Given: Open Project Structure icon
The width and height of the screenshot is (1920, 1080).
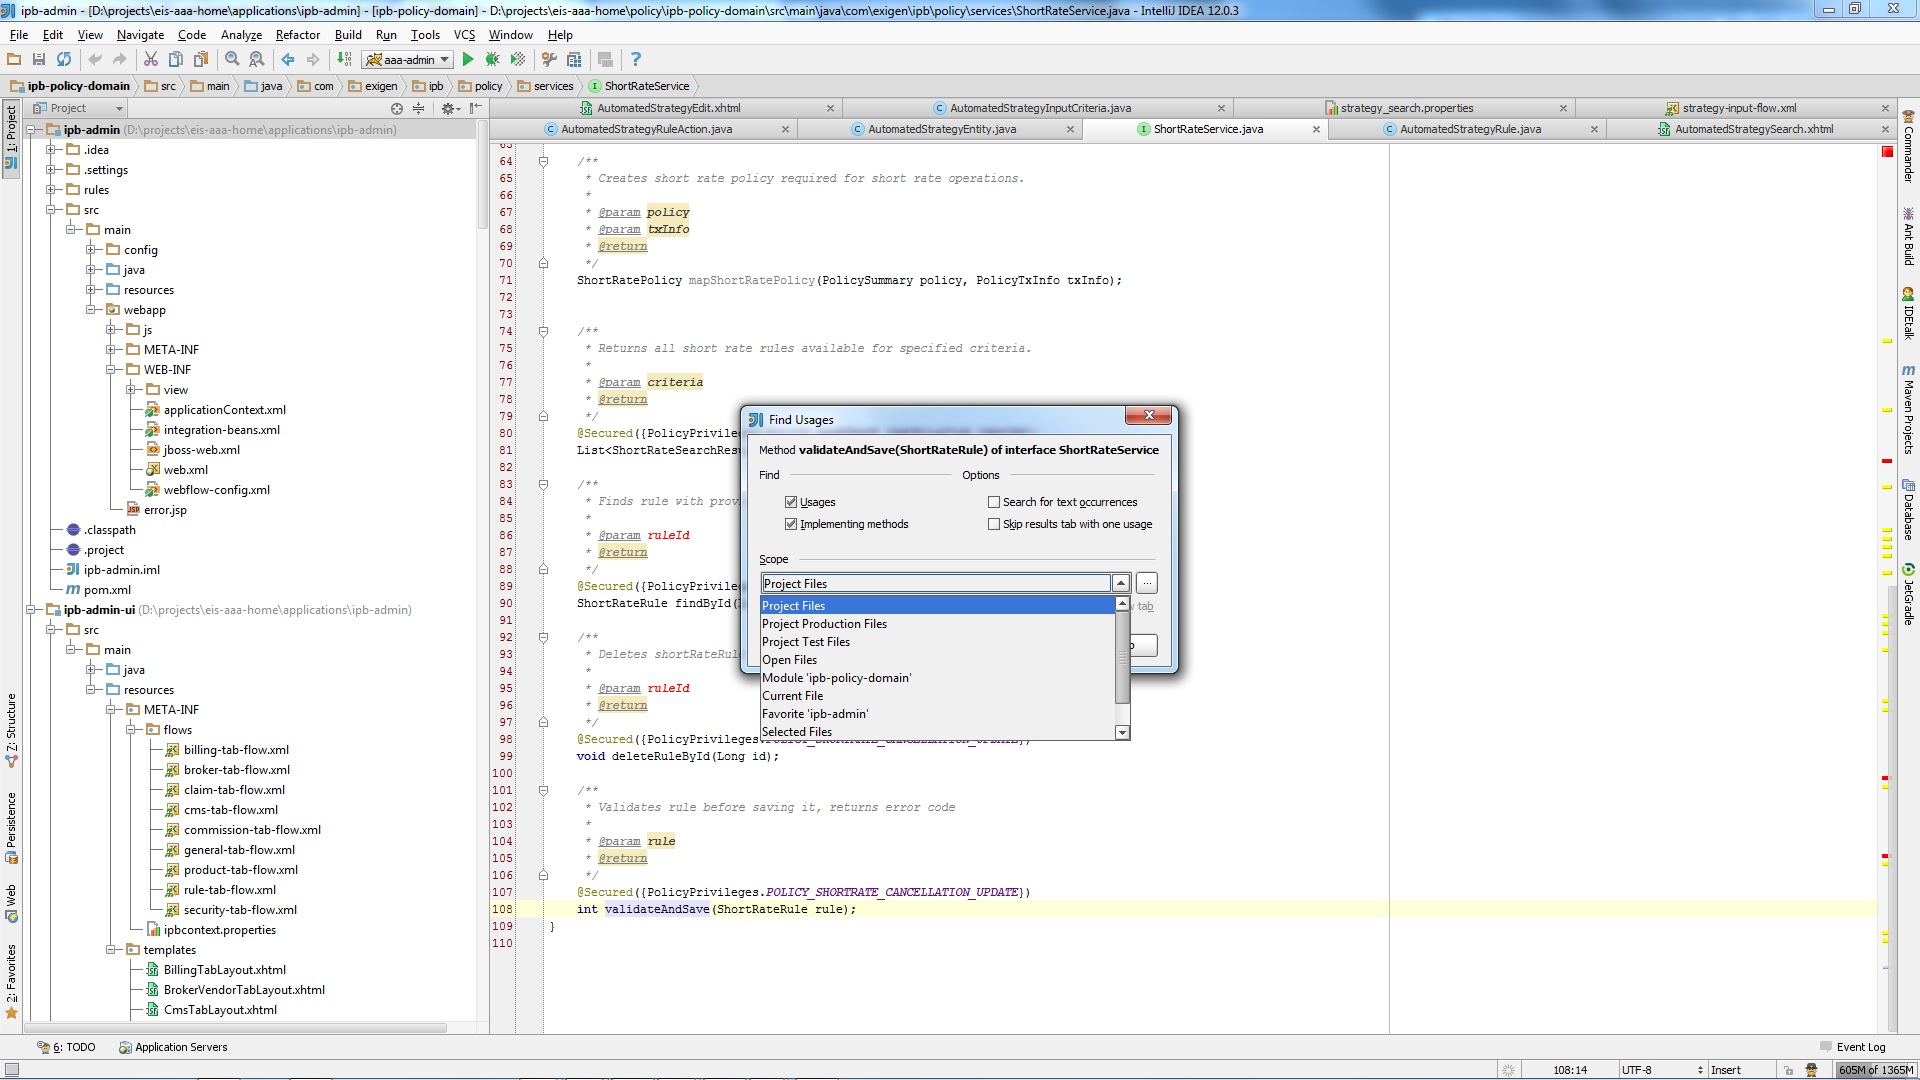Looking at the screenshot, I should click(x=574, y=60).
